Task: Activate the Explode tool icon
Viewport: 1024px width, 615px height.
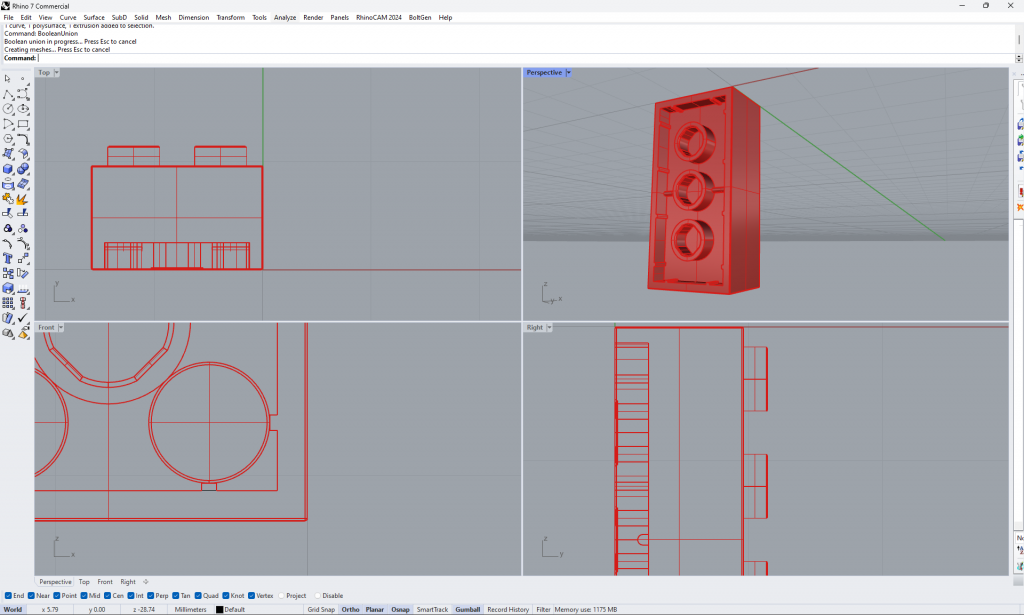Action: point(23,199)
